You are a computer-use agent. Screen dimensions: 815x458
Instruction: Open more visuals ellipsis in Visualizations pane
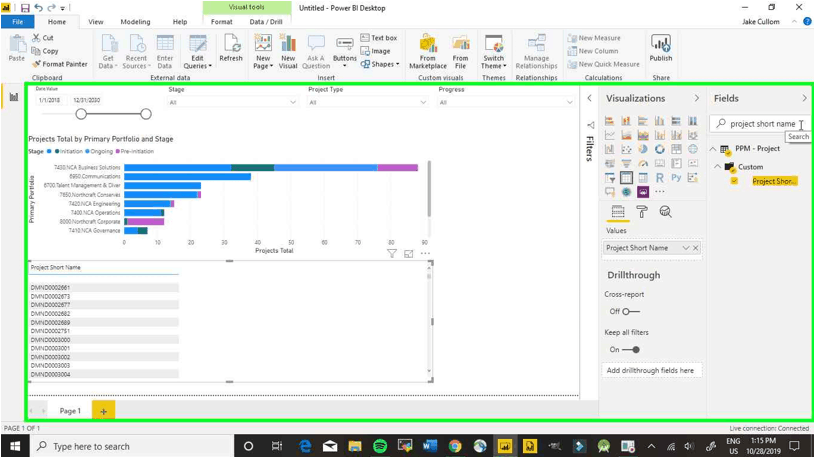point(660,192)
